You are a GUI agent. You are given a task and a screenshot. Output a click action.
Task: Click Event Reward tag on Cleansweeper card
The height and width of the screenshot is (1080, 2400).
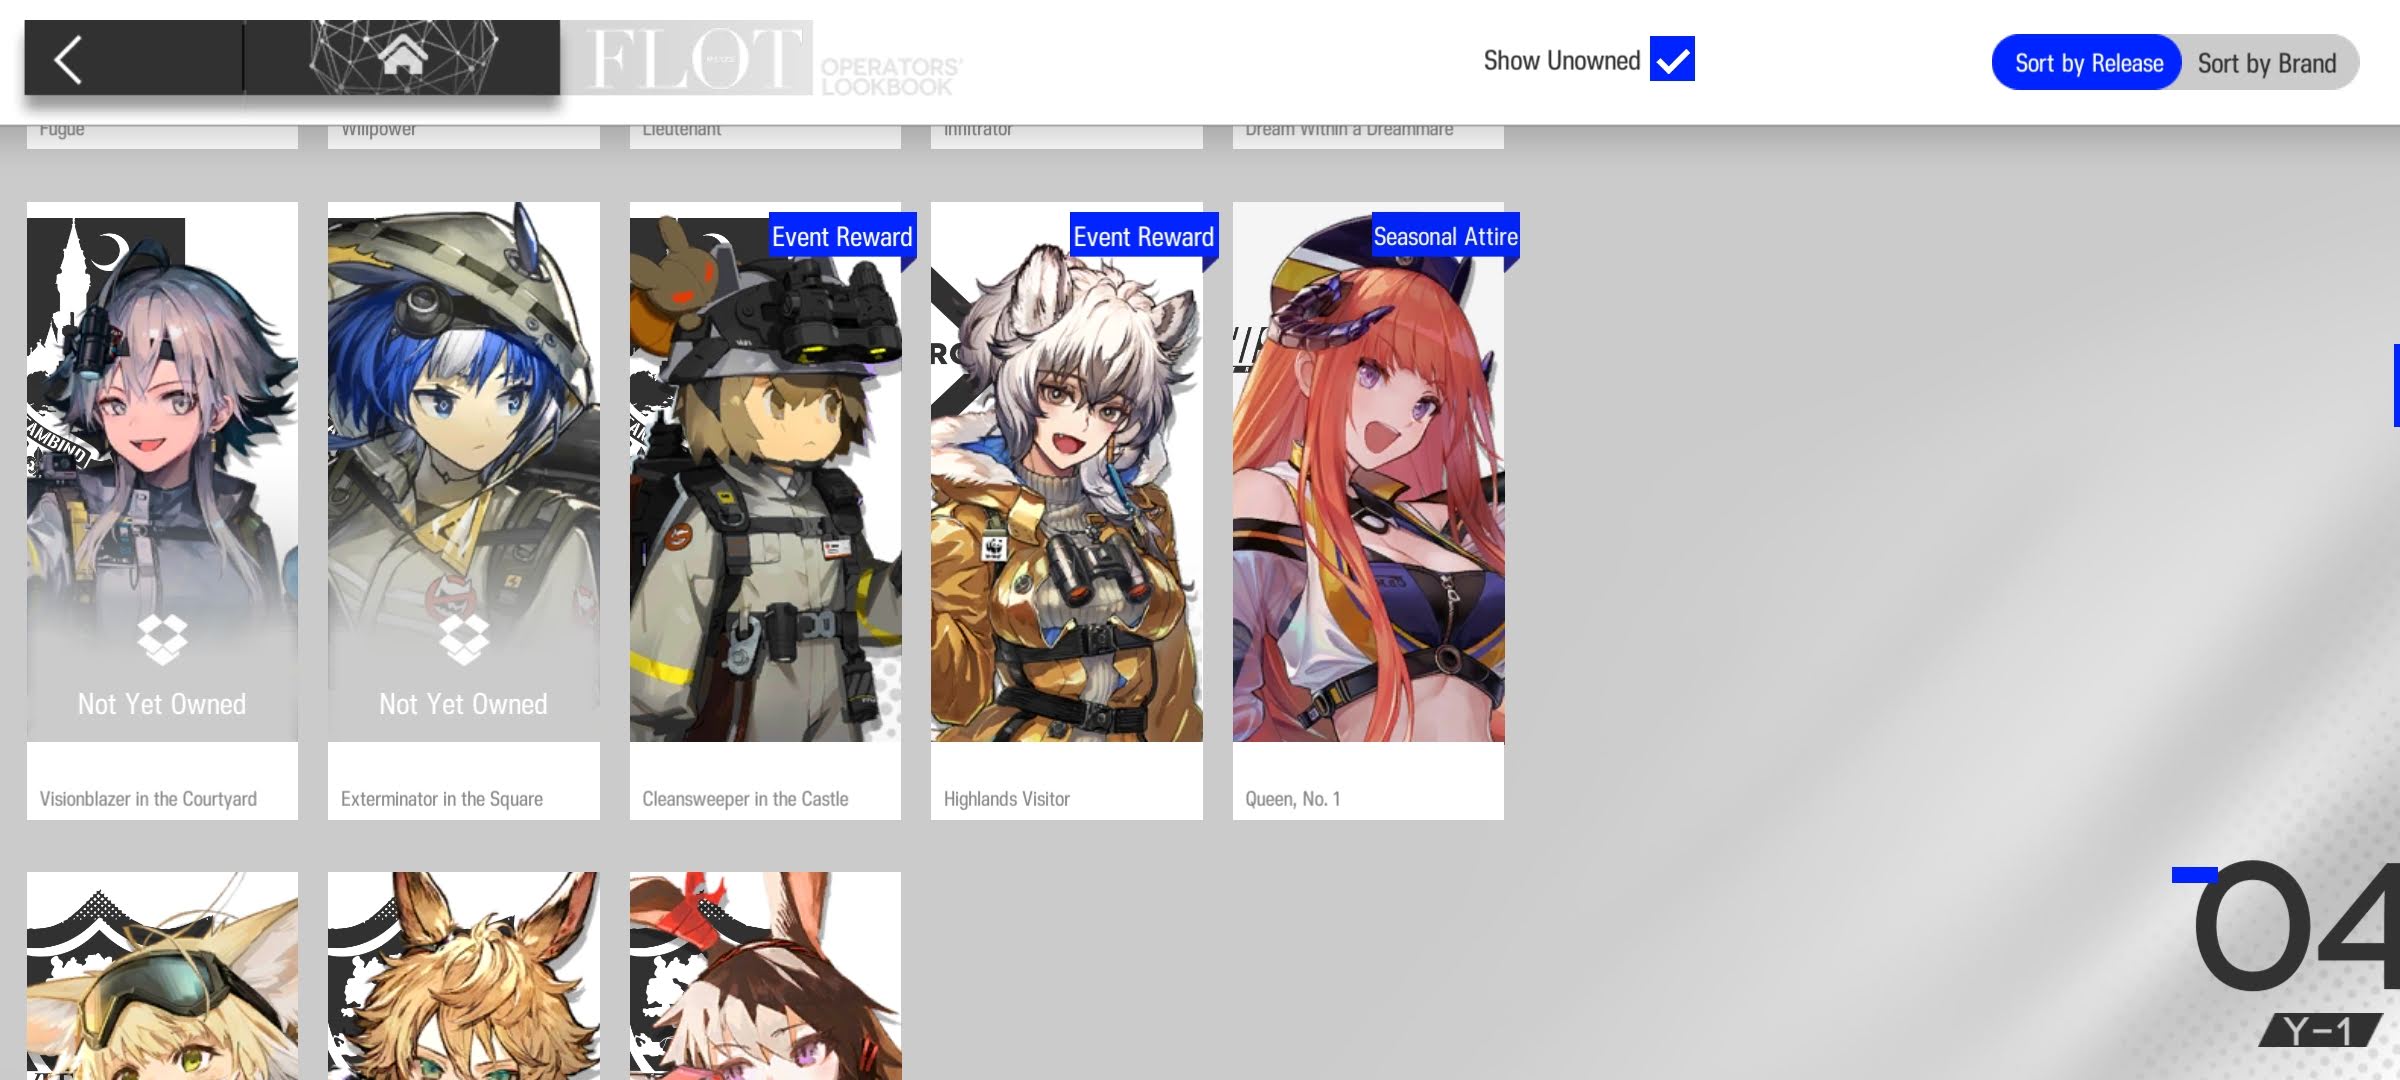click(x=842, y=236)
